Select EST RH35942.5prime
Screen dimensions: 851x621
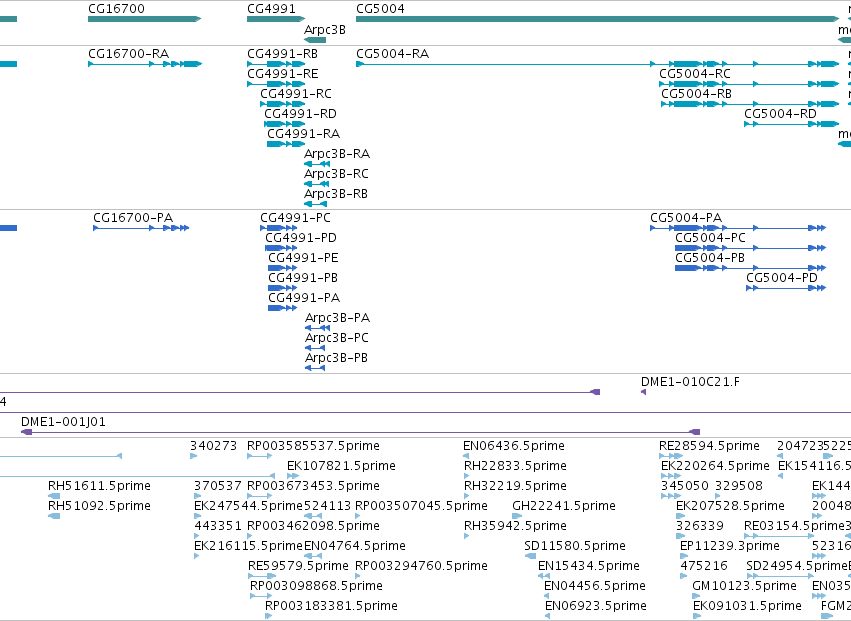[515, 527]
